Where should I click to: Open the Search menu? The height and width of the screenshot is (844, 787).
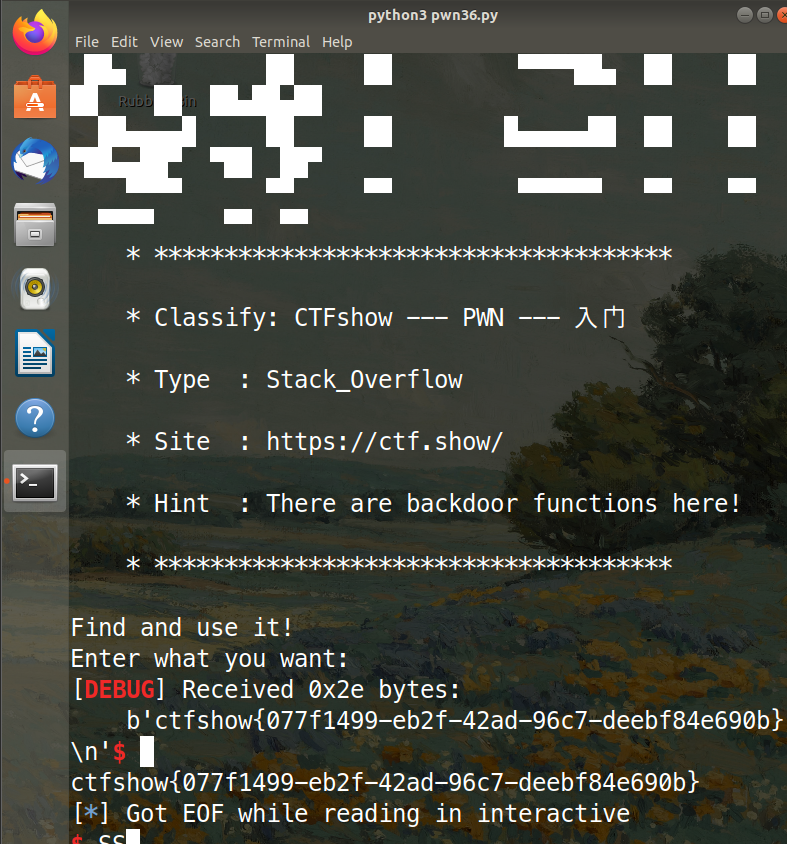click(217, 42)
